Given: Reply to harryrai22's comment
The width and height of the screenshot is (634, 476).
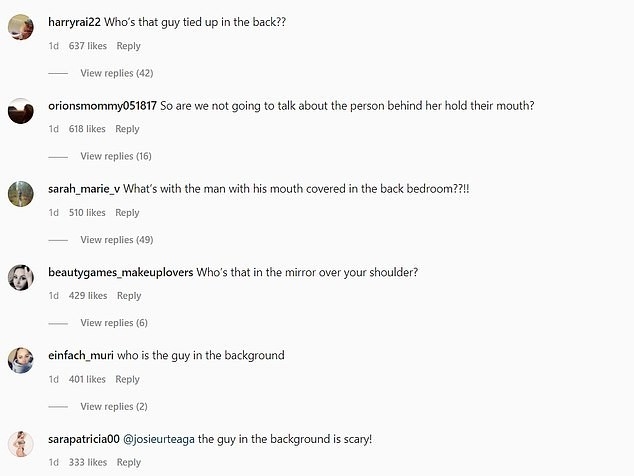Looking at the screenshot, I should [128, 46].
